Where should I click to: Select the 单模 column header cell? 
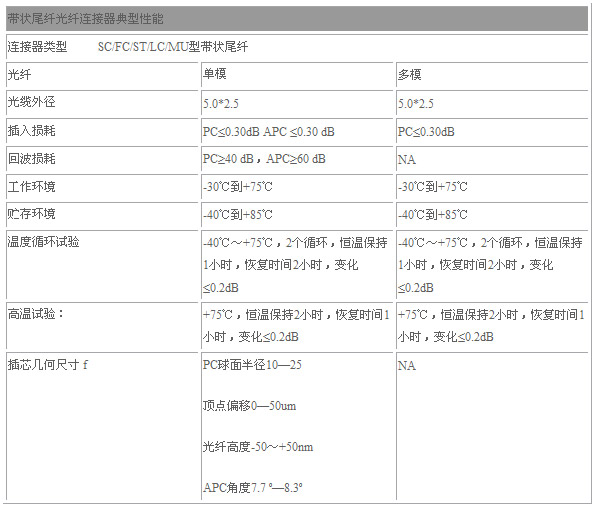point(297,75)
